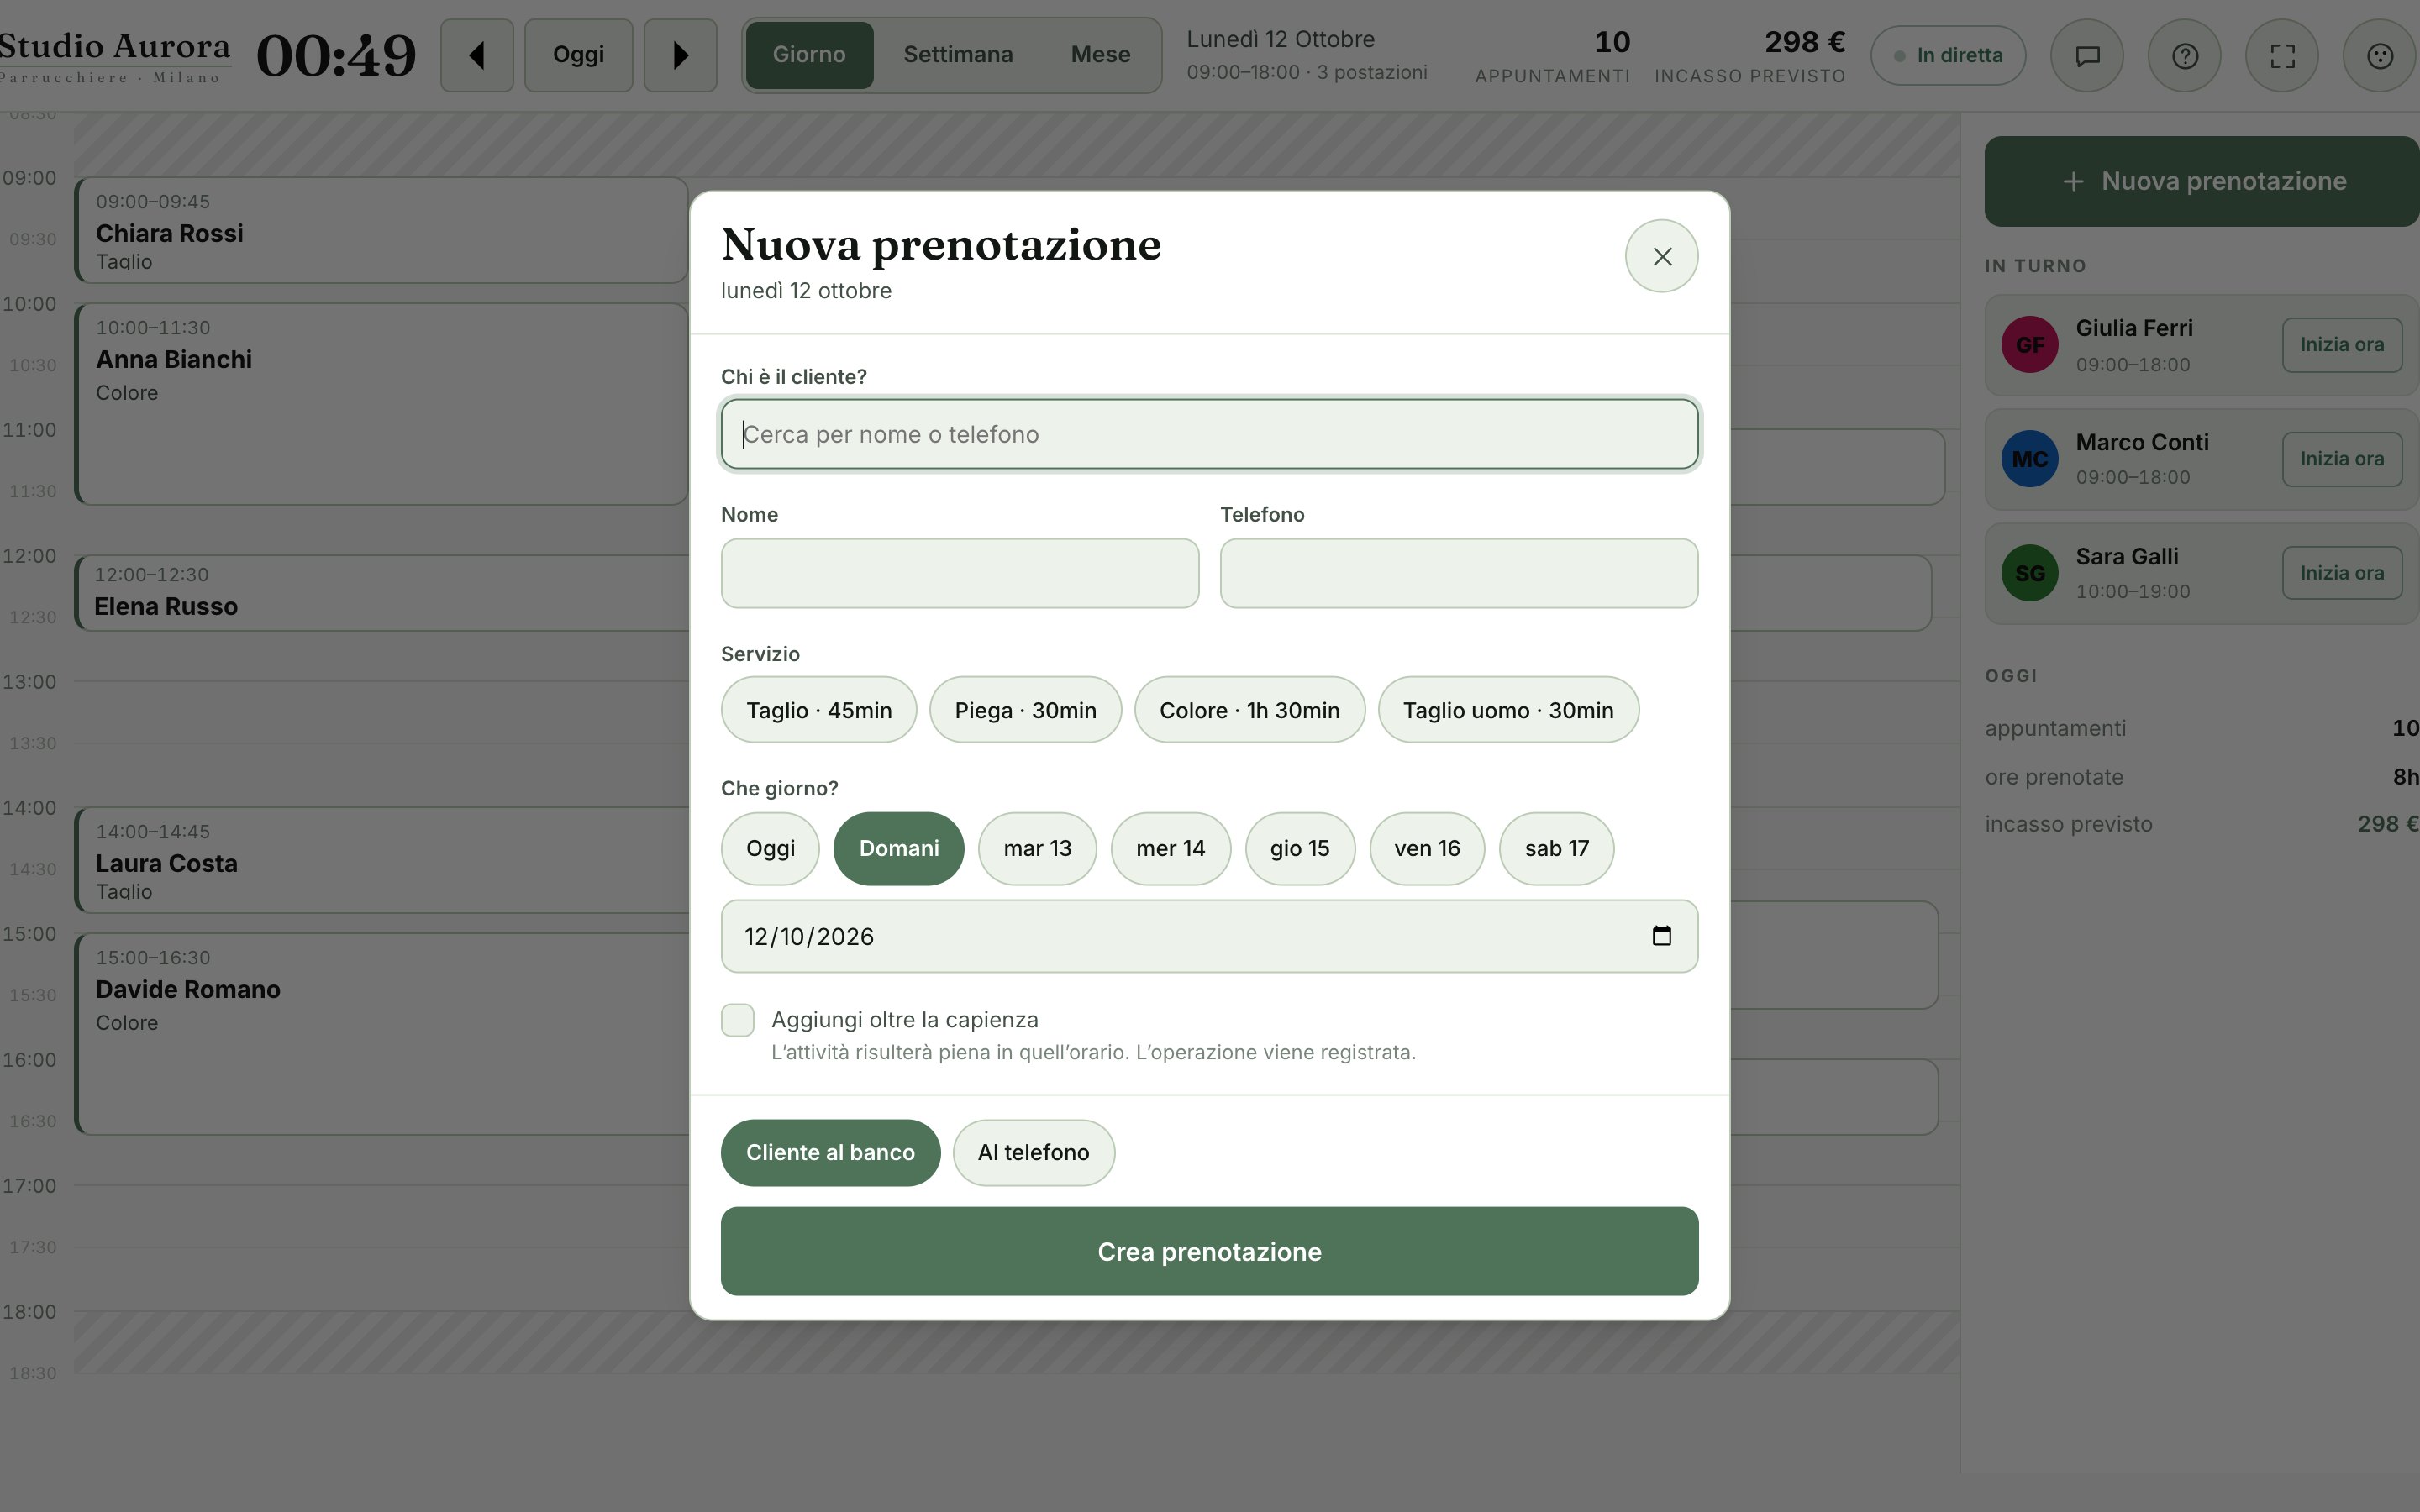Screen dimensions: 2420x1512
Task: Click 'incasso previsto' sidebar row
Action: click(2202, 824)
